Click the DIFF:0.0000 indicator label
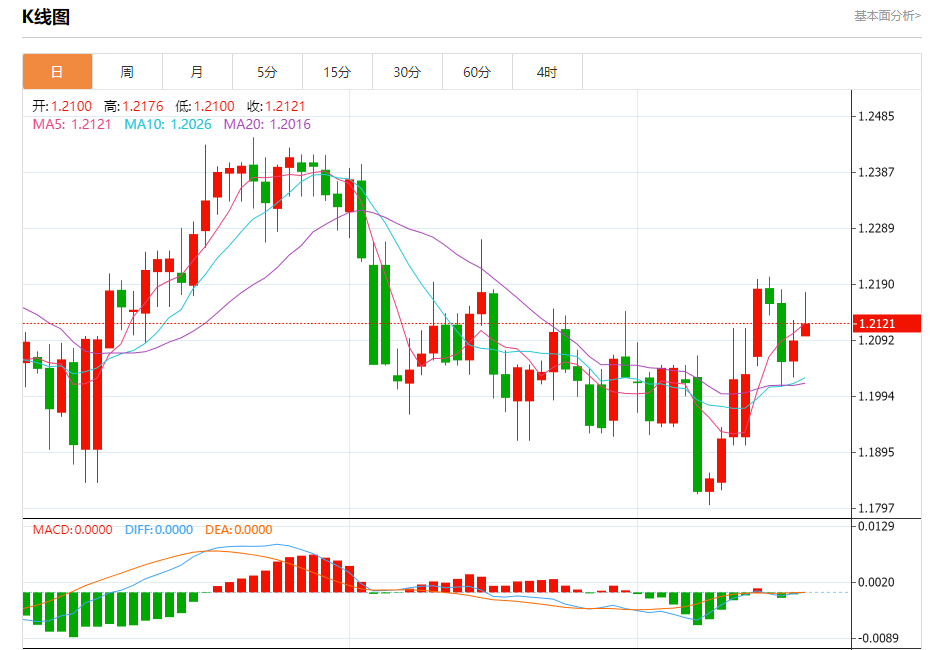This screenshot has width=933, height=650. click(x=159, y=530)
